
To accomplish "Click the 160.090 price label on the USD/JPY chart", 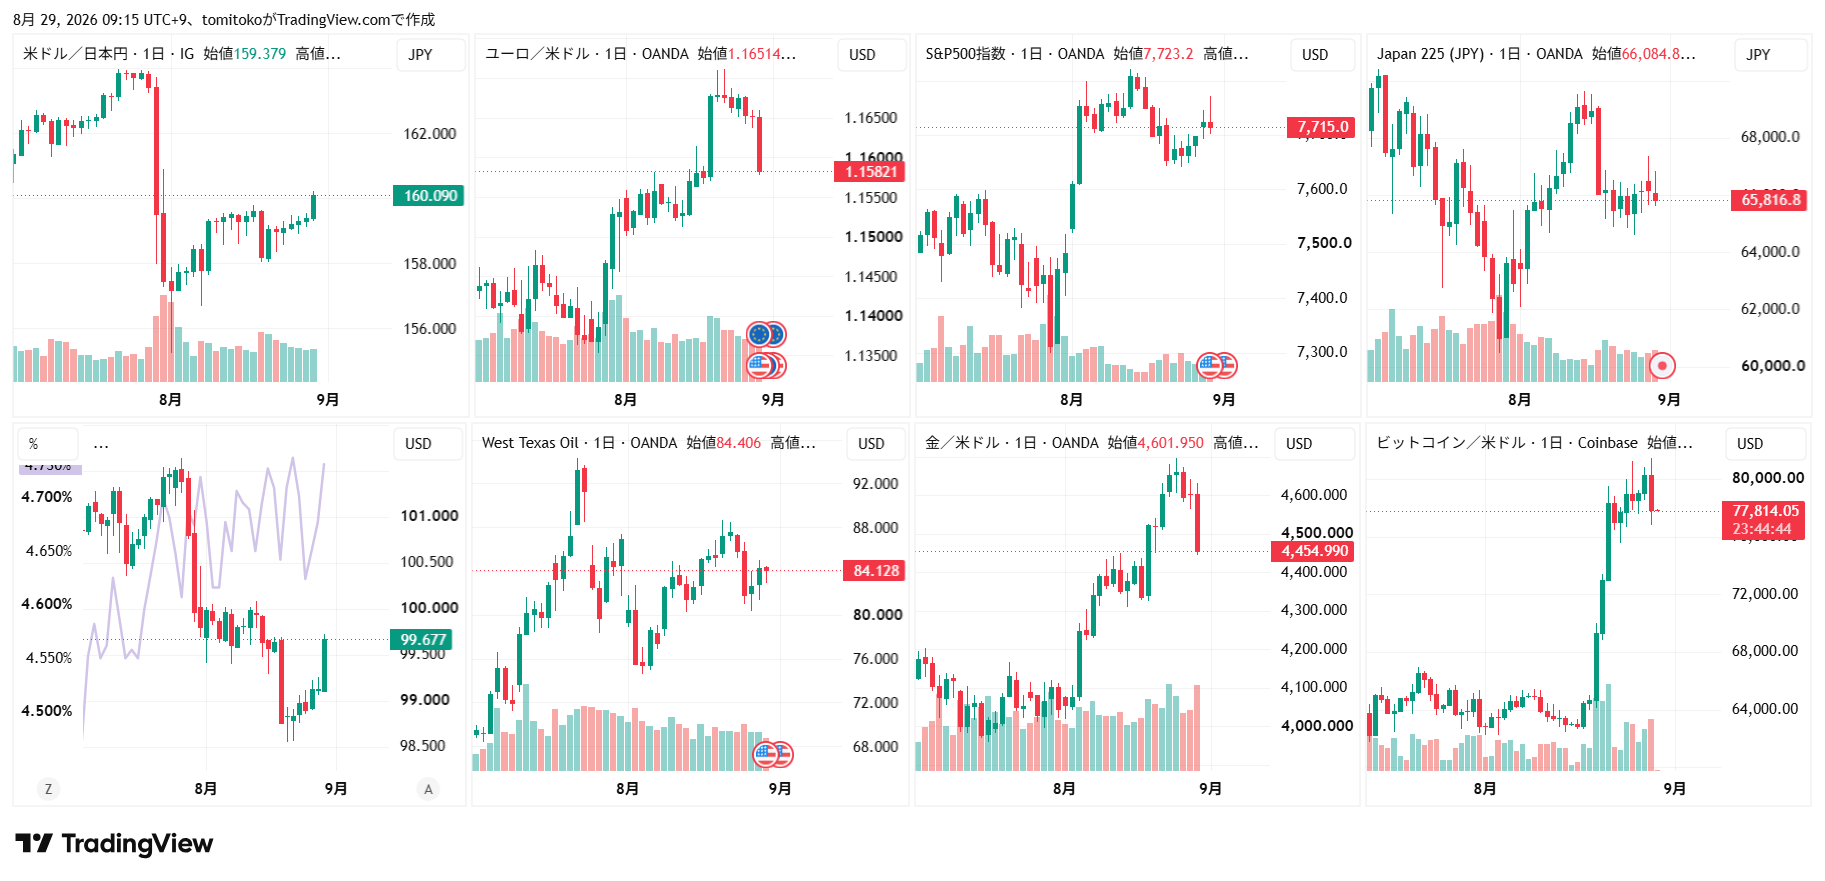I will click(430, 196).
